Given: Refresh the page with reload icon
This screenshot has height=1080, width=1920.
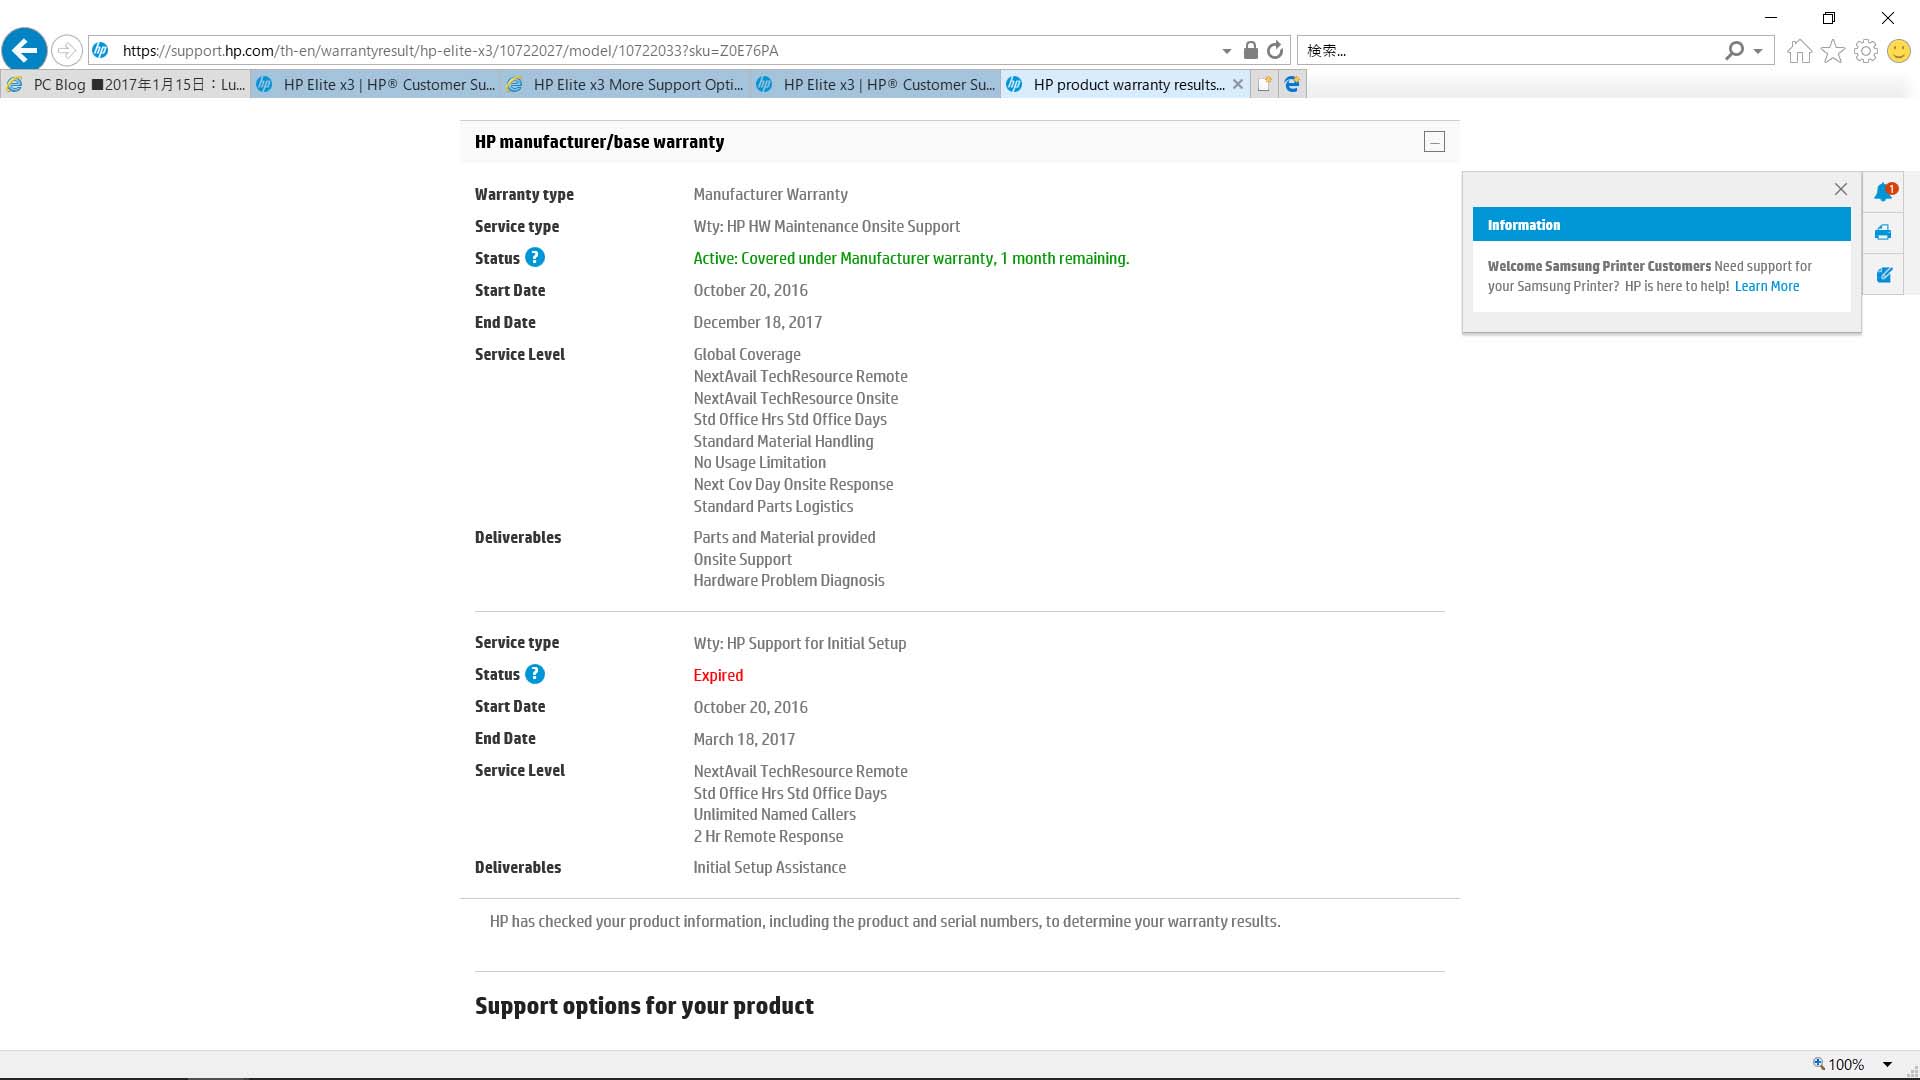Looking at the screenshot, I should click(x=1275, y=50).
